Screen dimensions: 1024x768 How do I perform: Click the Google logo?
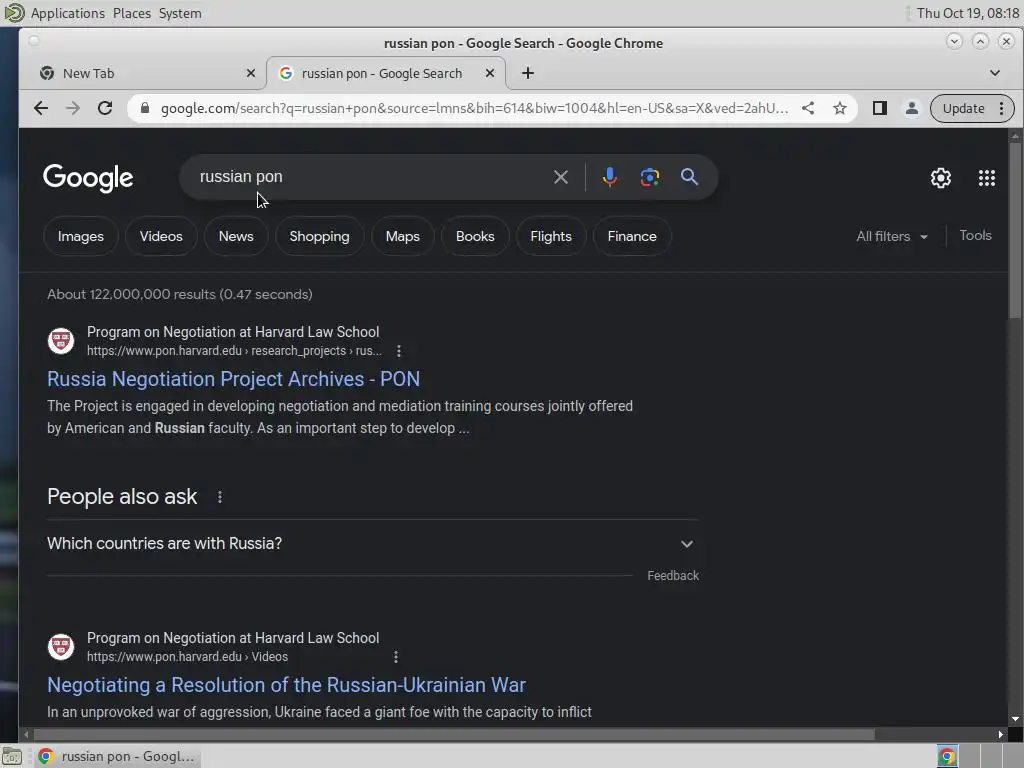click(x=88, y=178)
